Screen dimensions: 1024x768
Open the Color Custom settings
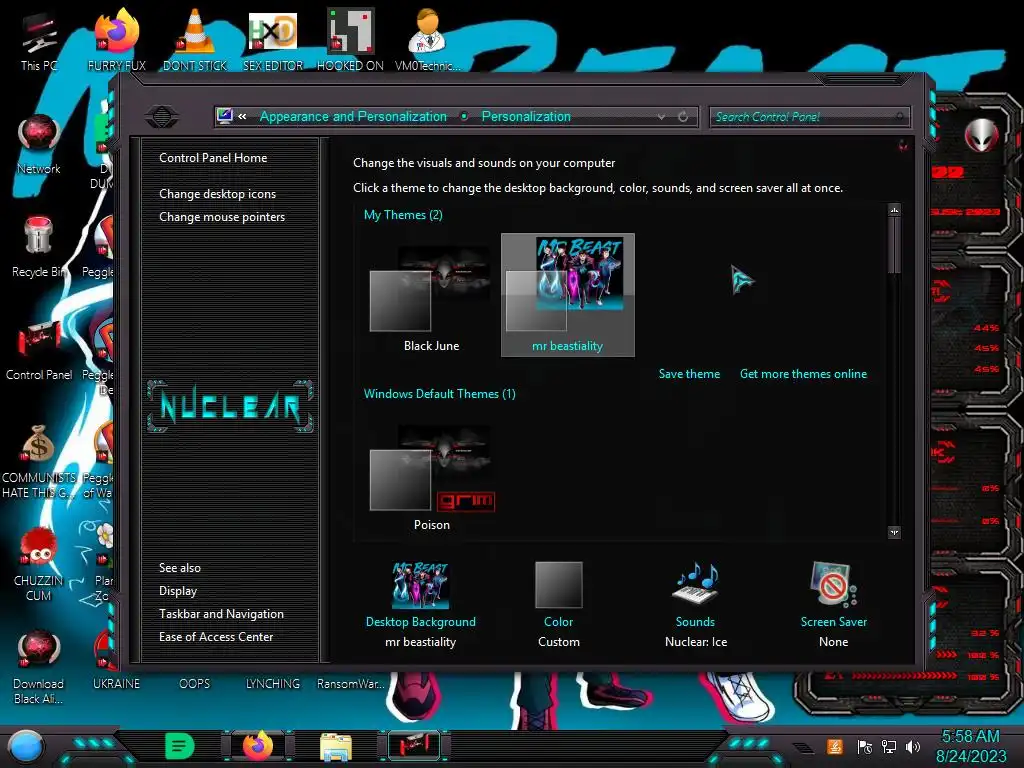tap(558, 604)
